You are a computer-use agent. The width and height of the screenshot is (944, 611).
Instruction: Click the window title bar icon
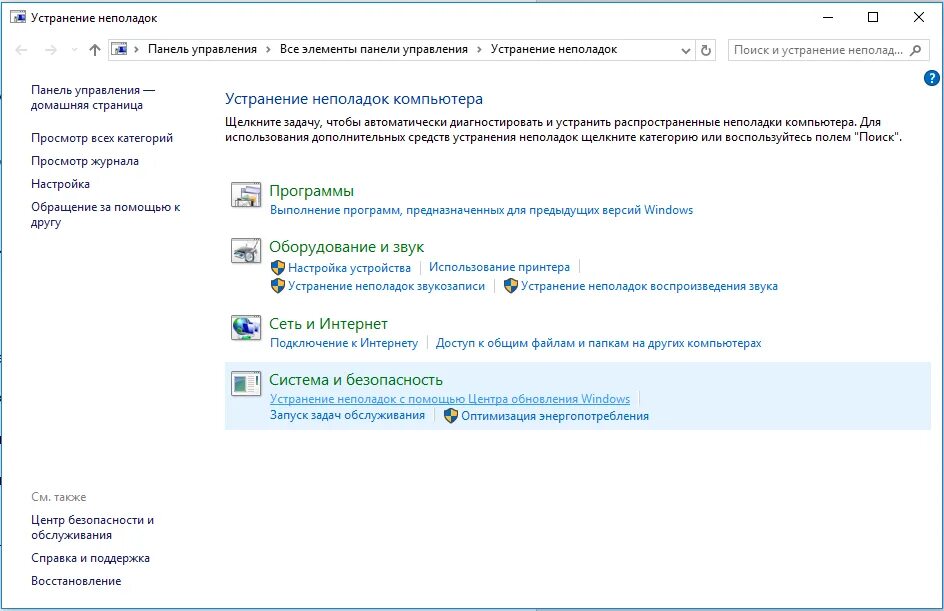pyautogui.click(x=18, y=17)
